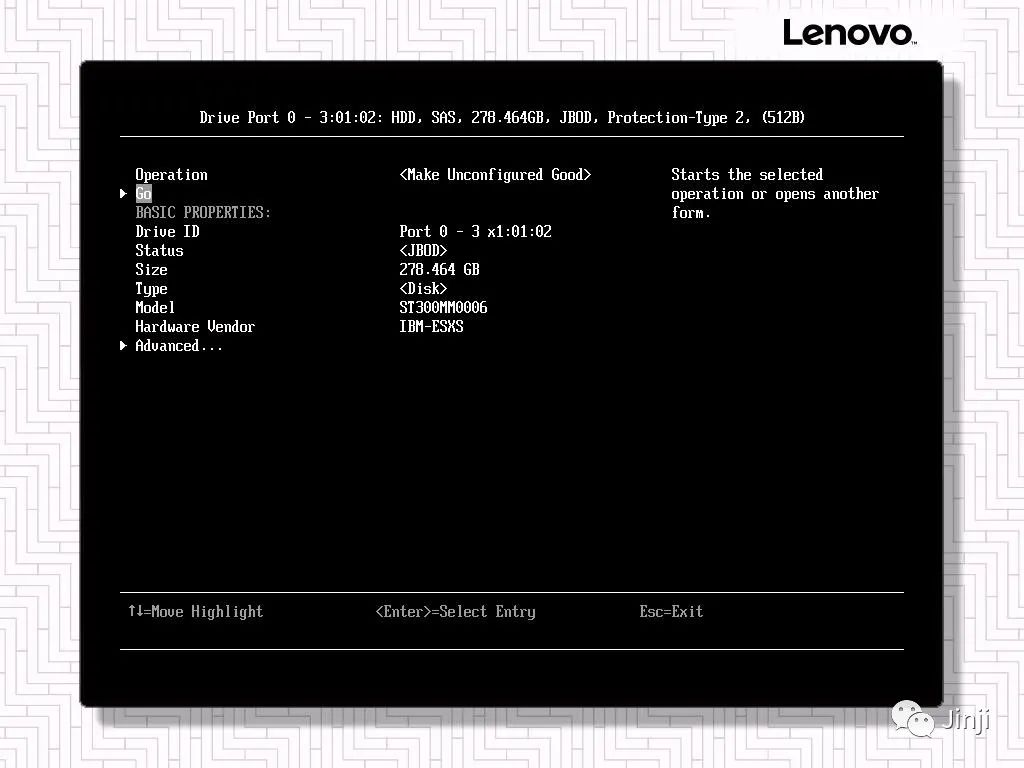Click the 278.464 GB size value
Image resolution: width=1024 pixels, height=768 pixels.
pos(440,269)
